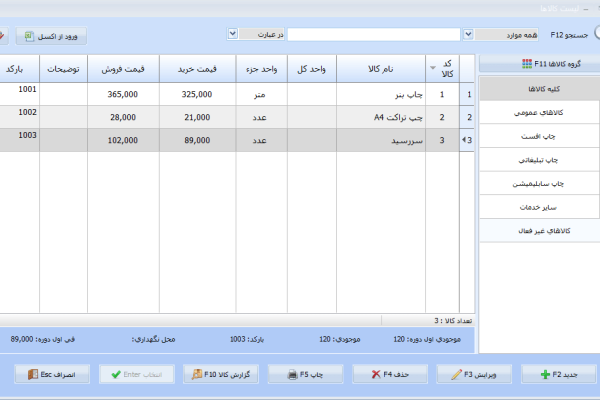
Task: Click the نام کالا column header
Action: click(x=381, y=69)
